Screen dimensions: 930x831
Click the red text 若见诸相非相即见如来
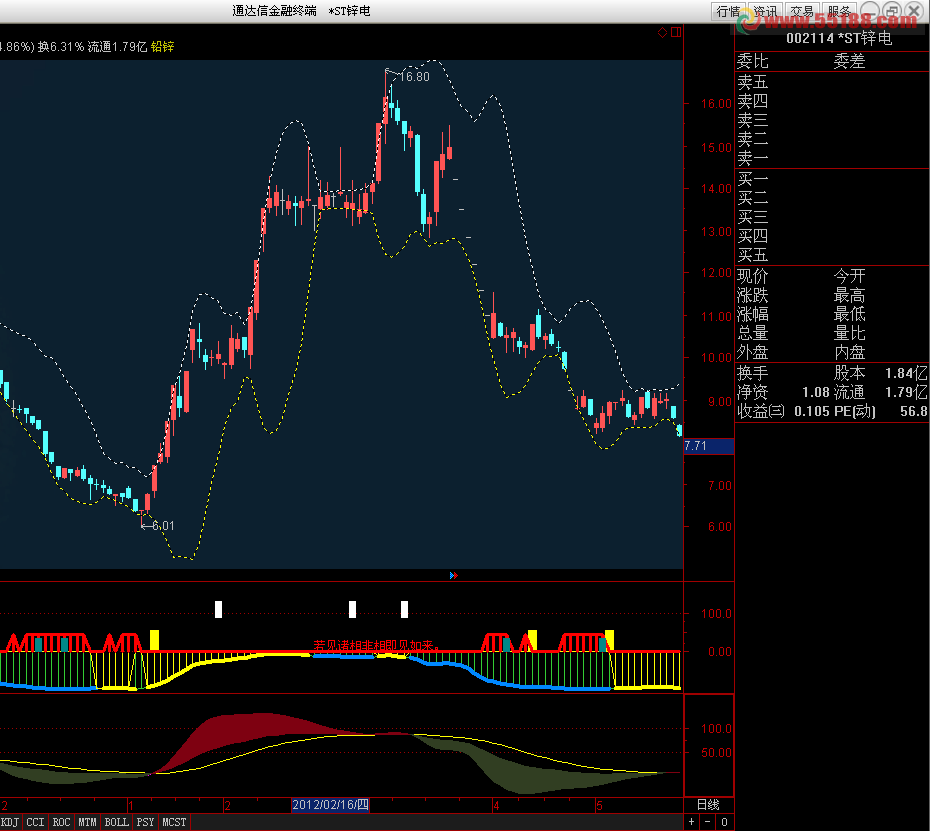pyautogui.click(x=377, y=645)
